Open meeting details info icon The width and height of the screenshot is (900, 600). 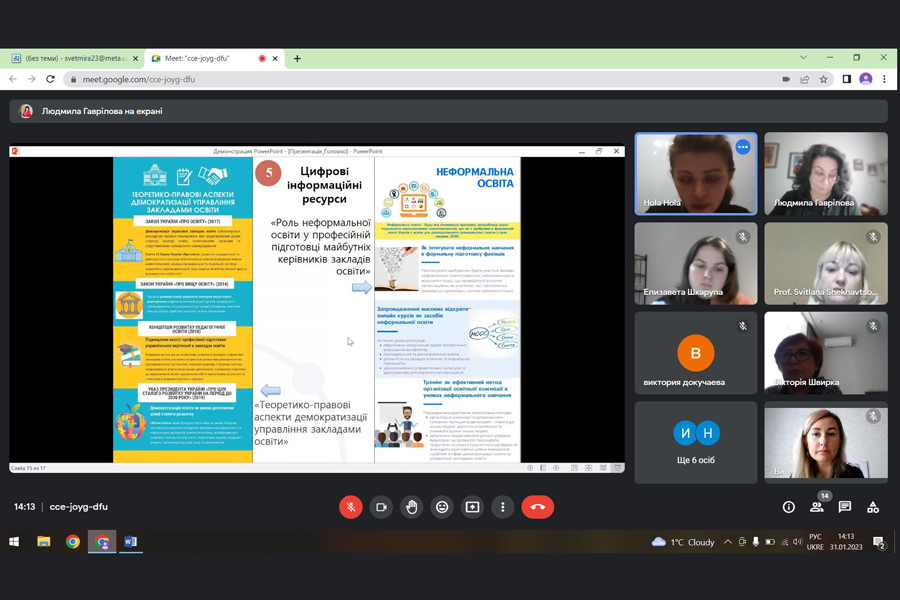pos(789,507)
